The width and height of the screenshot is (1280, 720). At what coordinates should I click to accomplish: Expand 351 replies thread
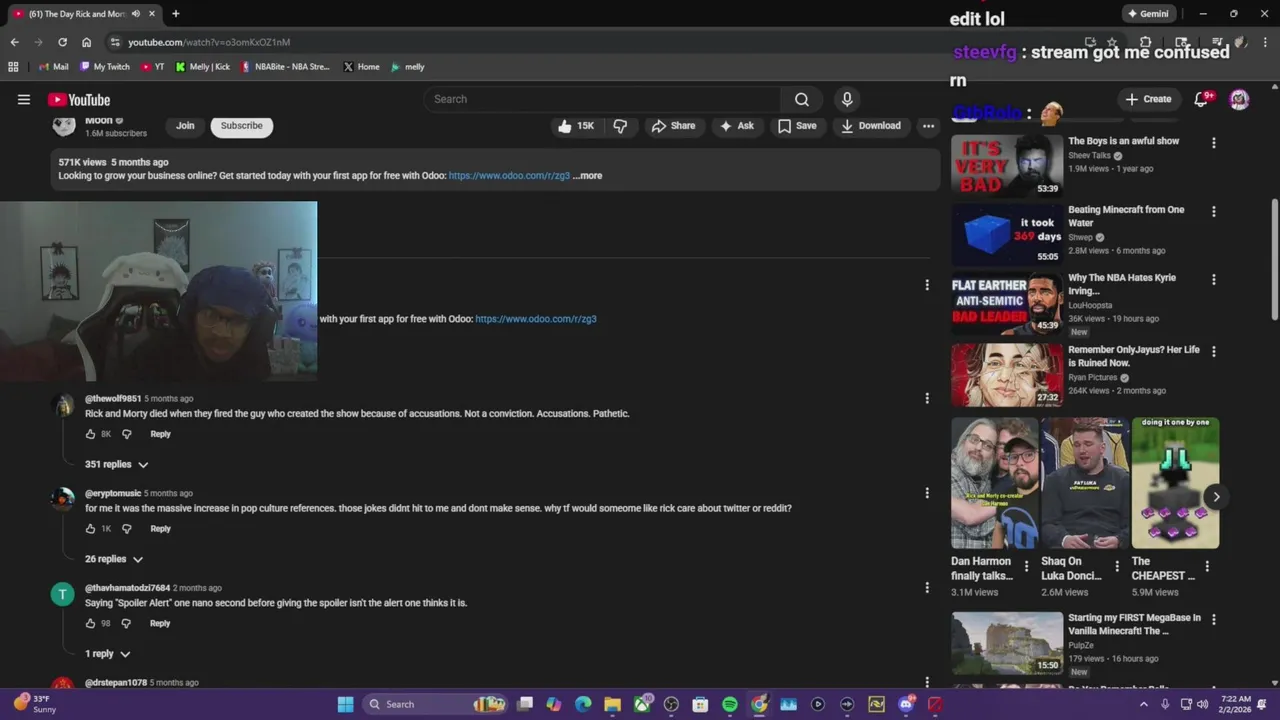pyautogui.click(x=116, y=464)
